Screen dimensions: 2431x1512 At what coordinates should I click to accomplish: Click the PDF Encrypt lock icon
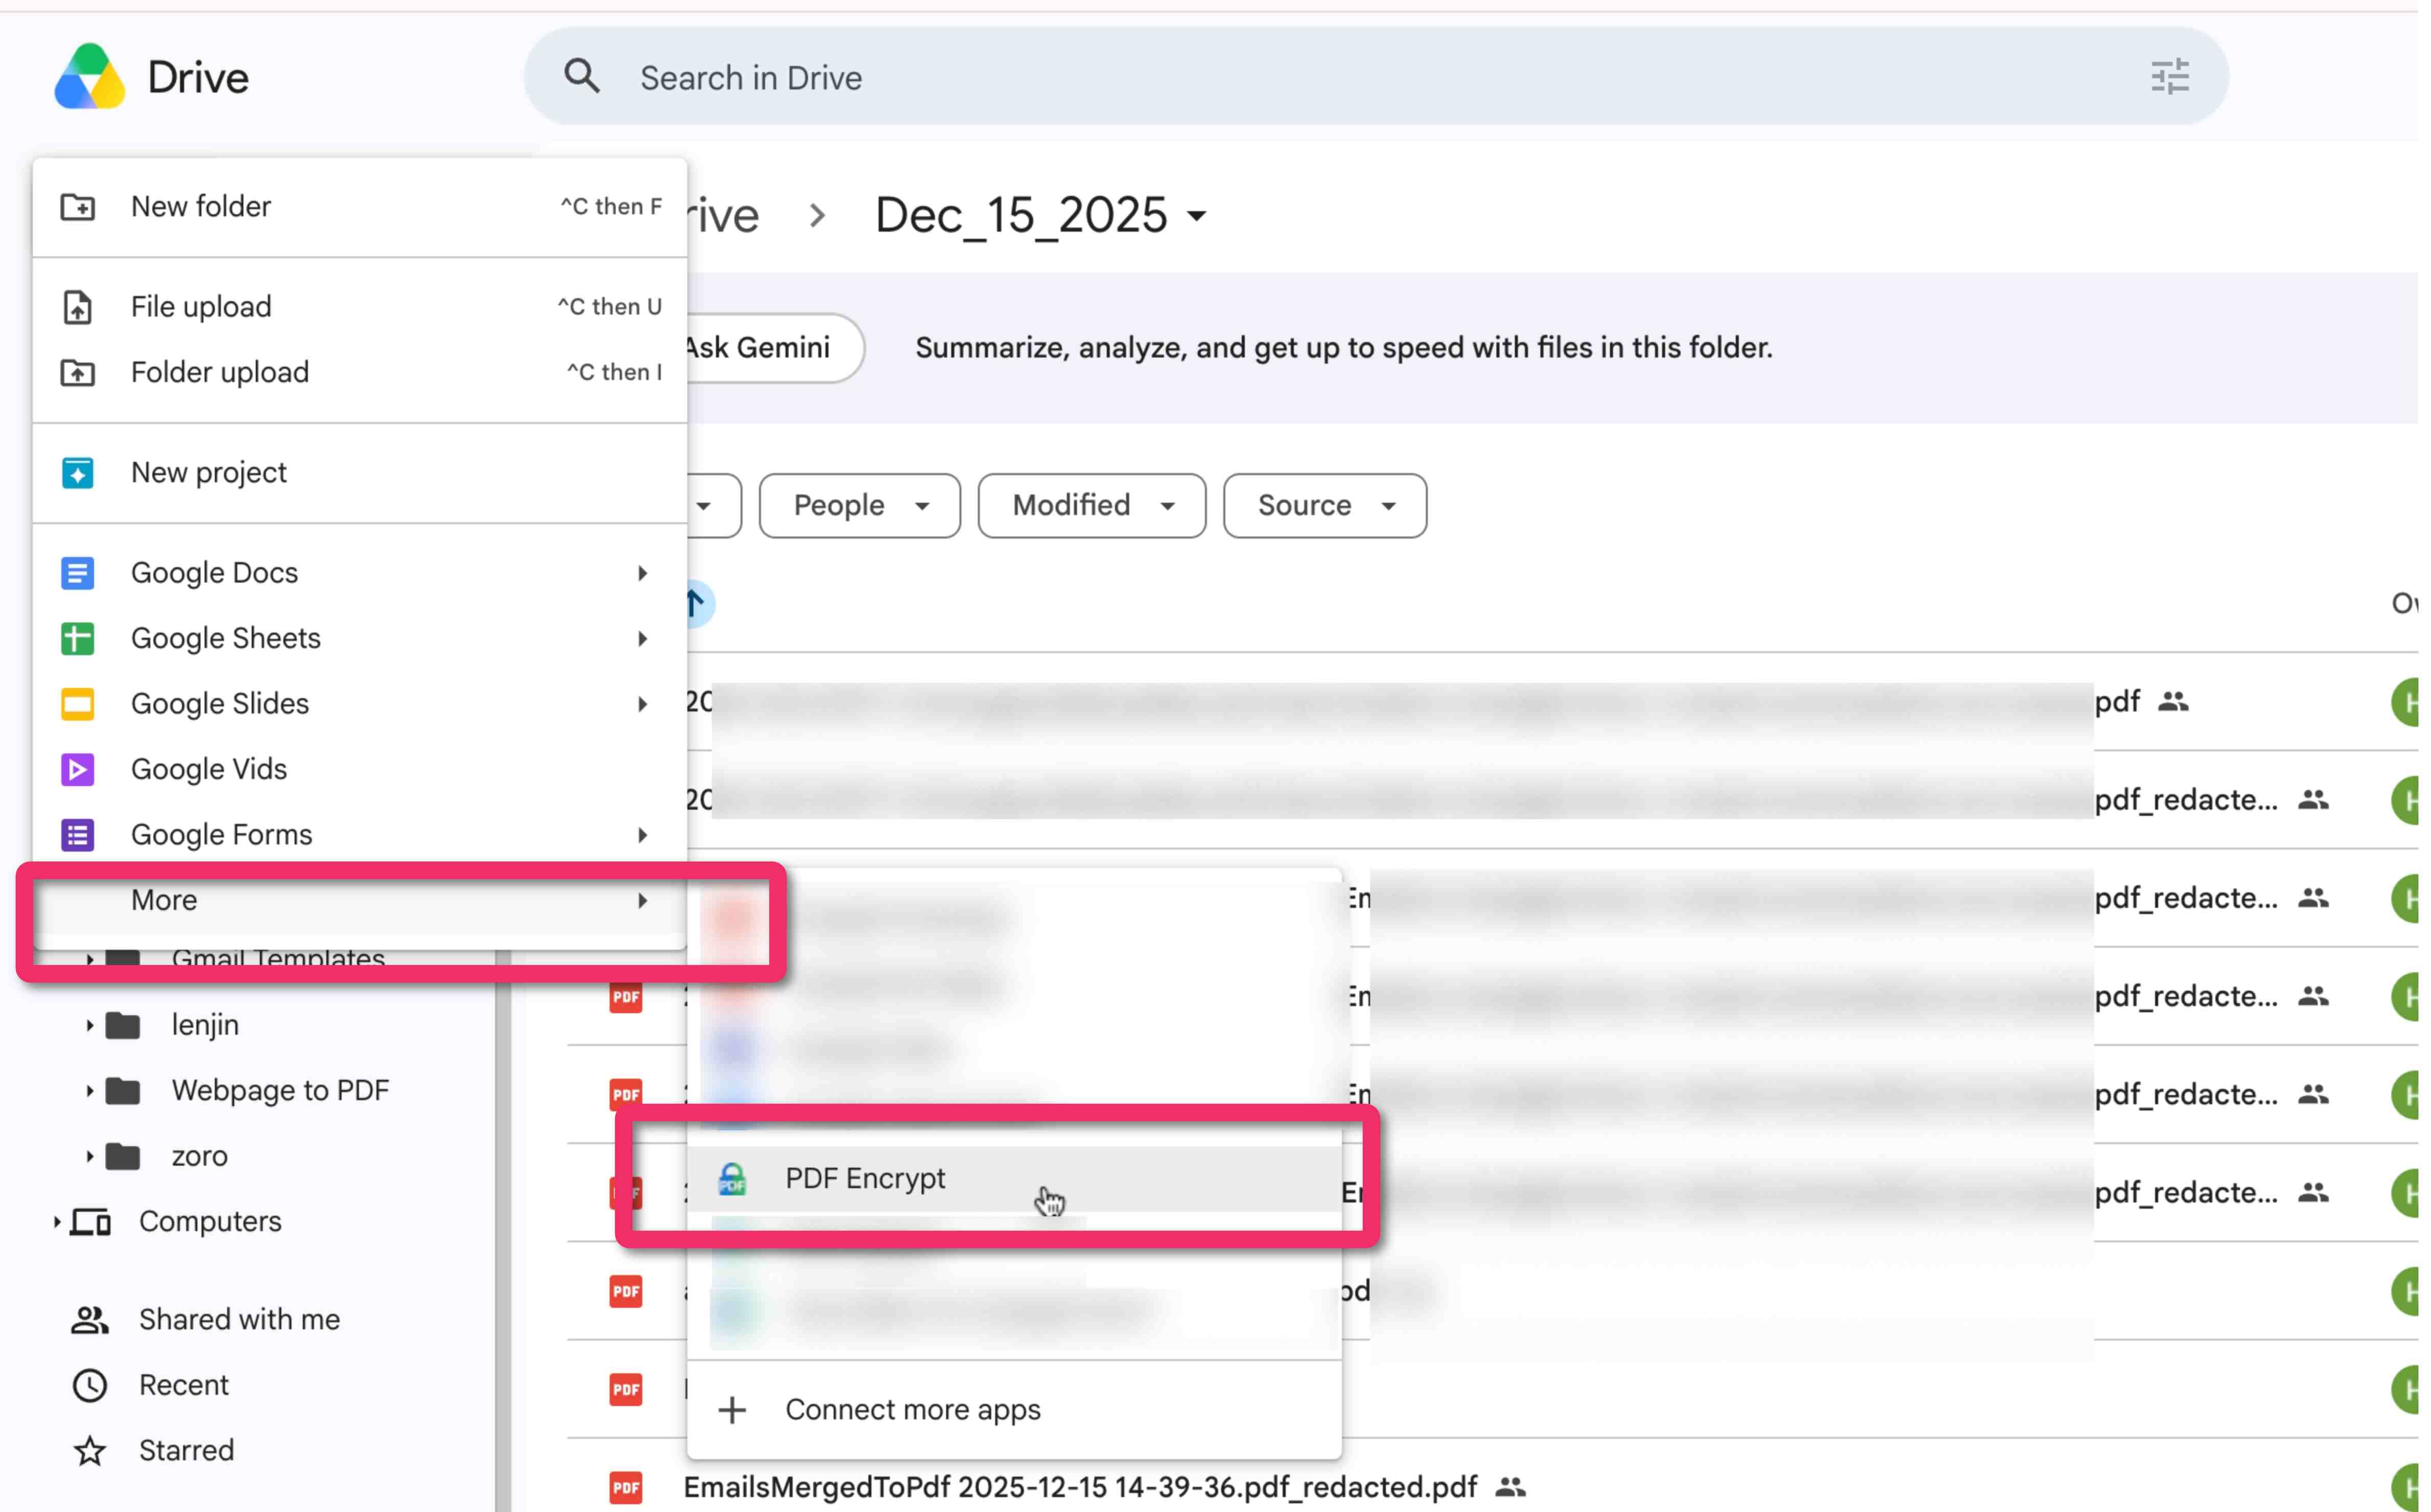click(733, 1179)
